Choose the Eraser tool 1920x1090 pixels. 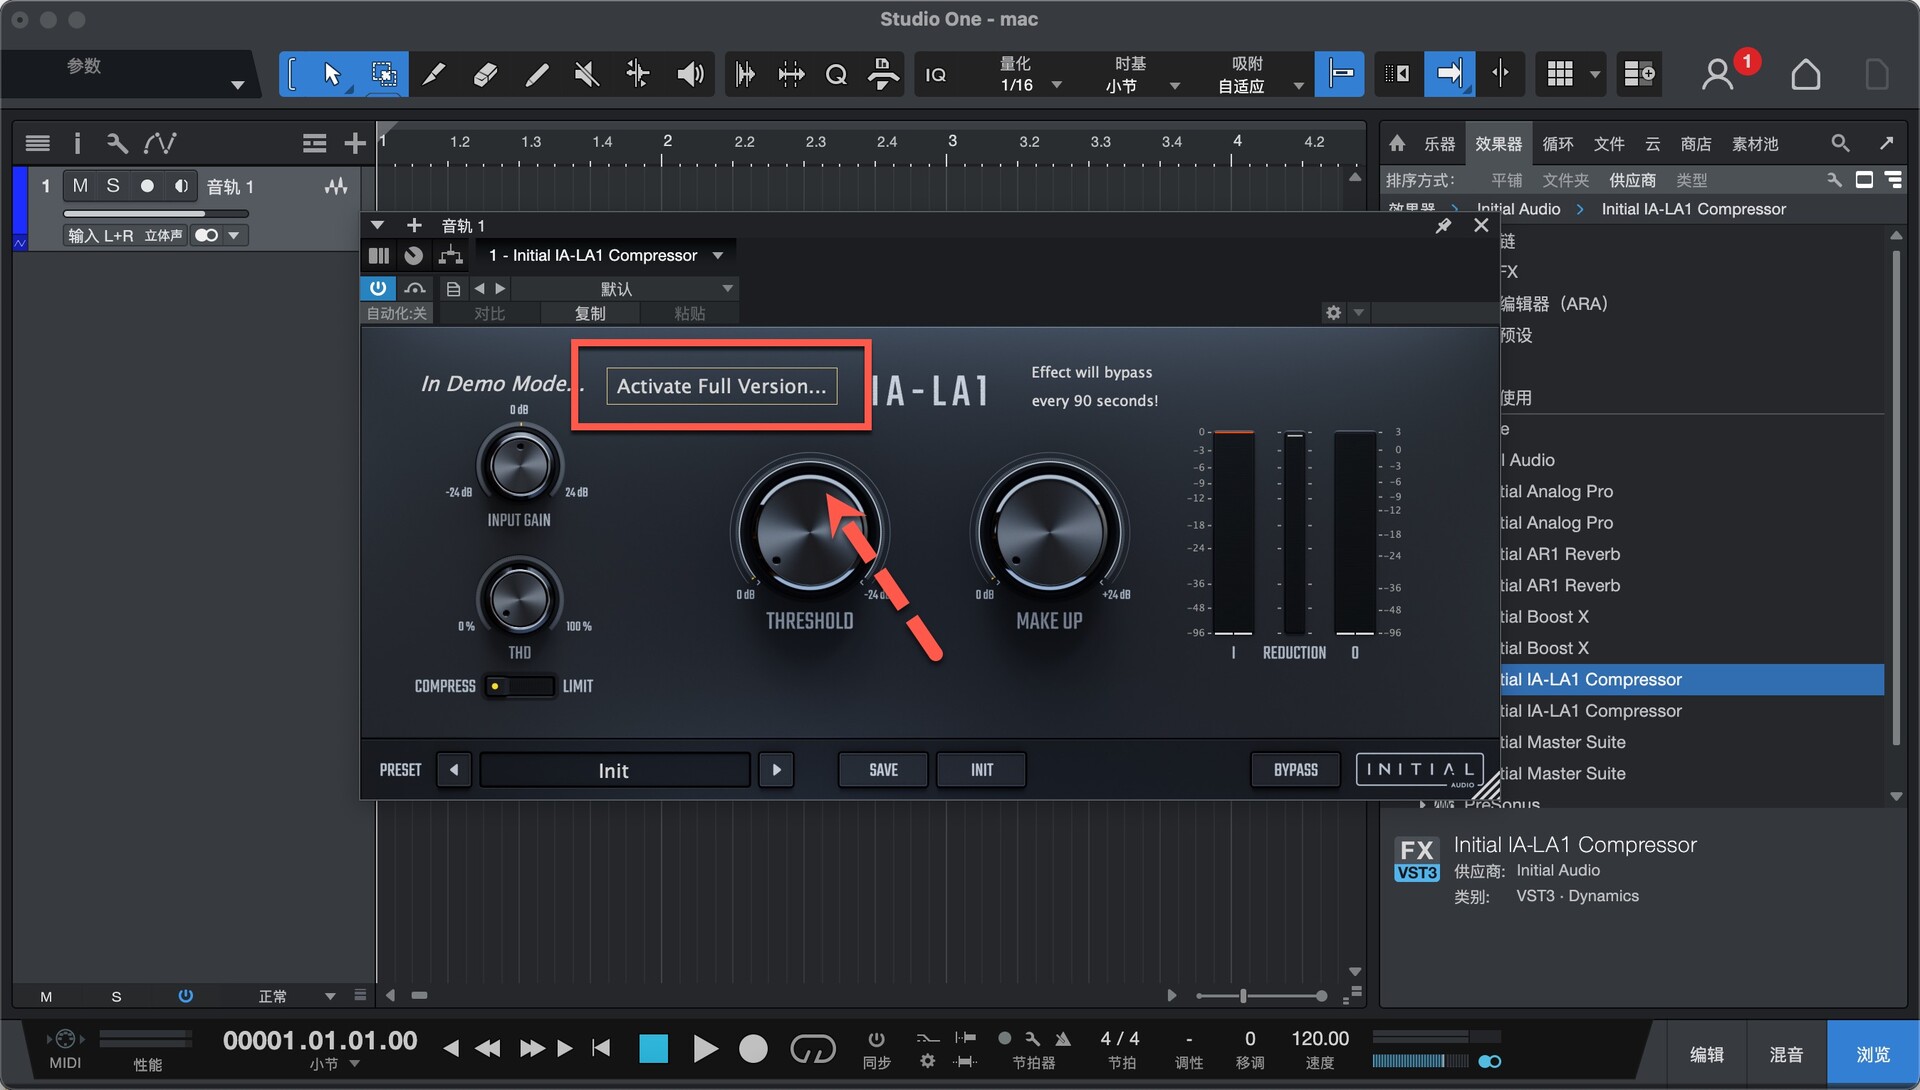485,74
